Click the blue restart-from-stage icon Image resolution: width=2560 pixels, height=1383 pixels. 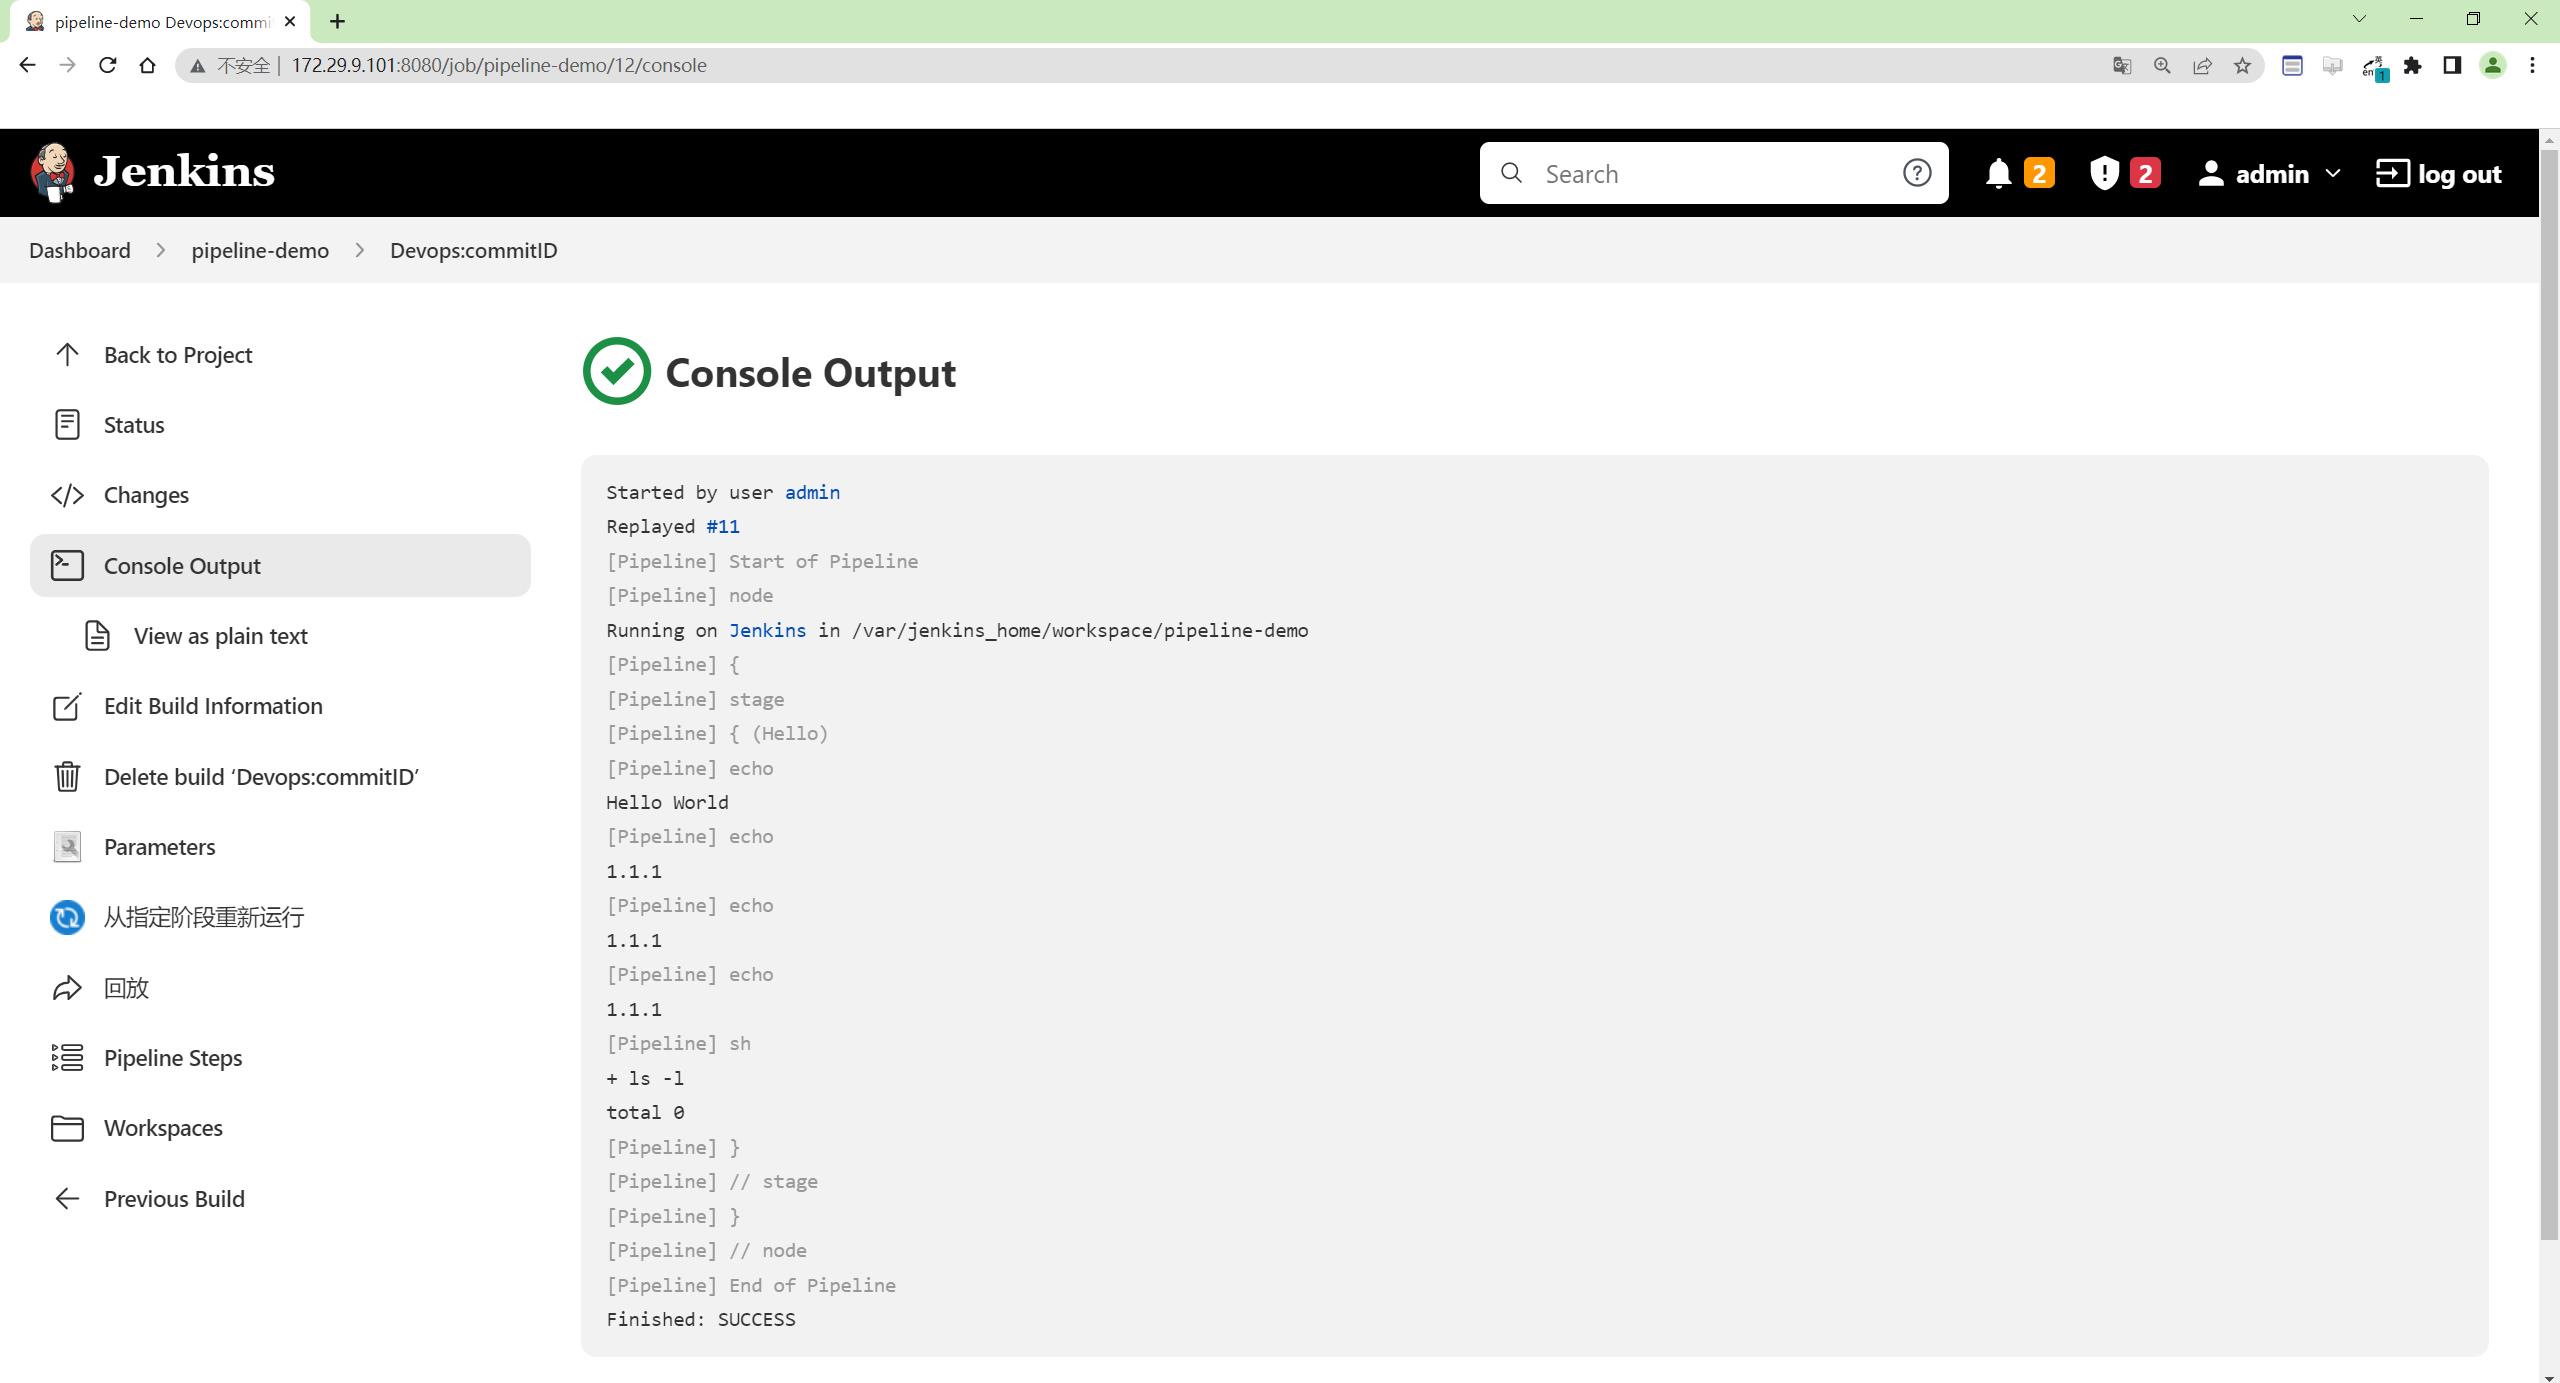point(67,918)
